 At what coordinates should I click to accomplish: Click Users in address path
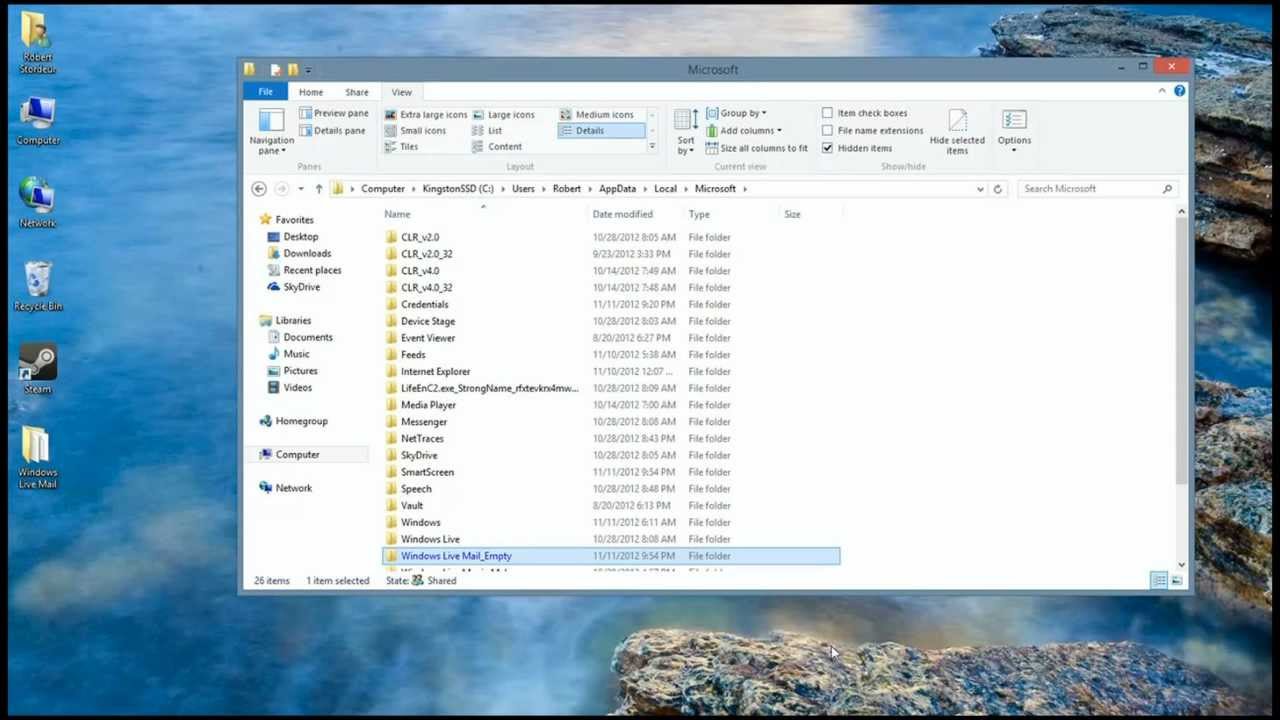(523, 189)
